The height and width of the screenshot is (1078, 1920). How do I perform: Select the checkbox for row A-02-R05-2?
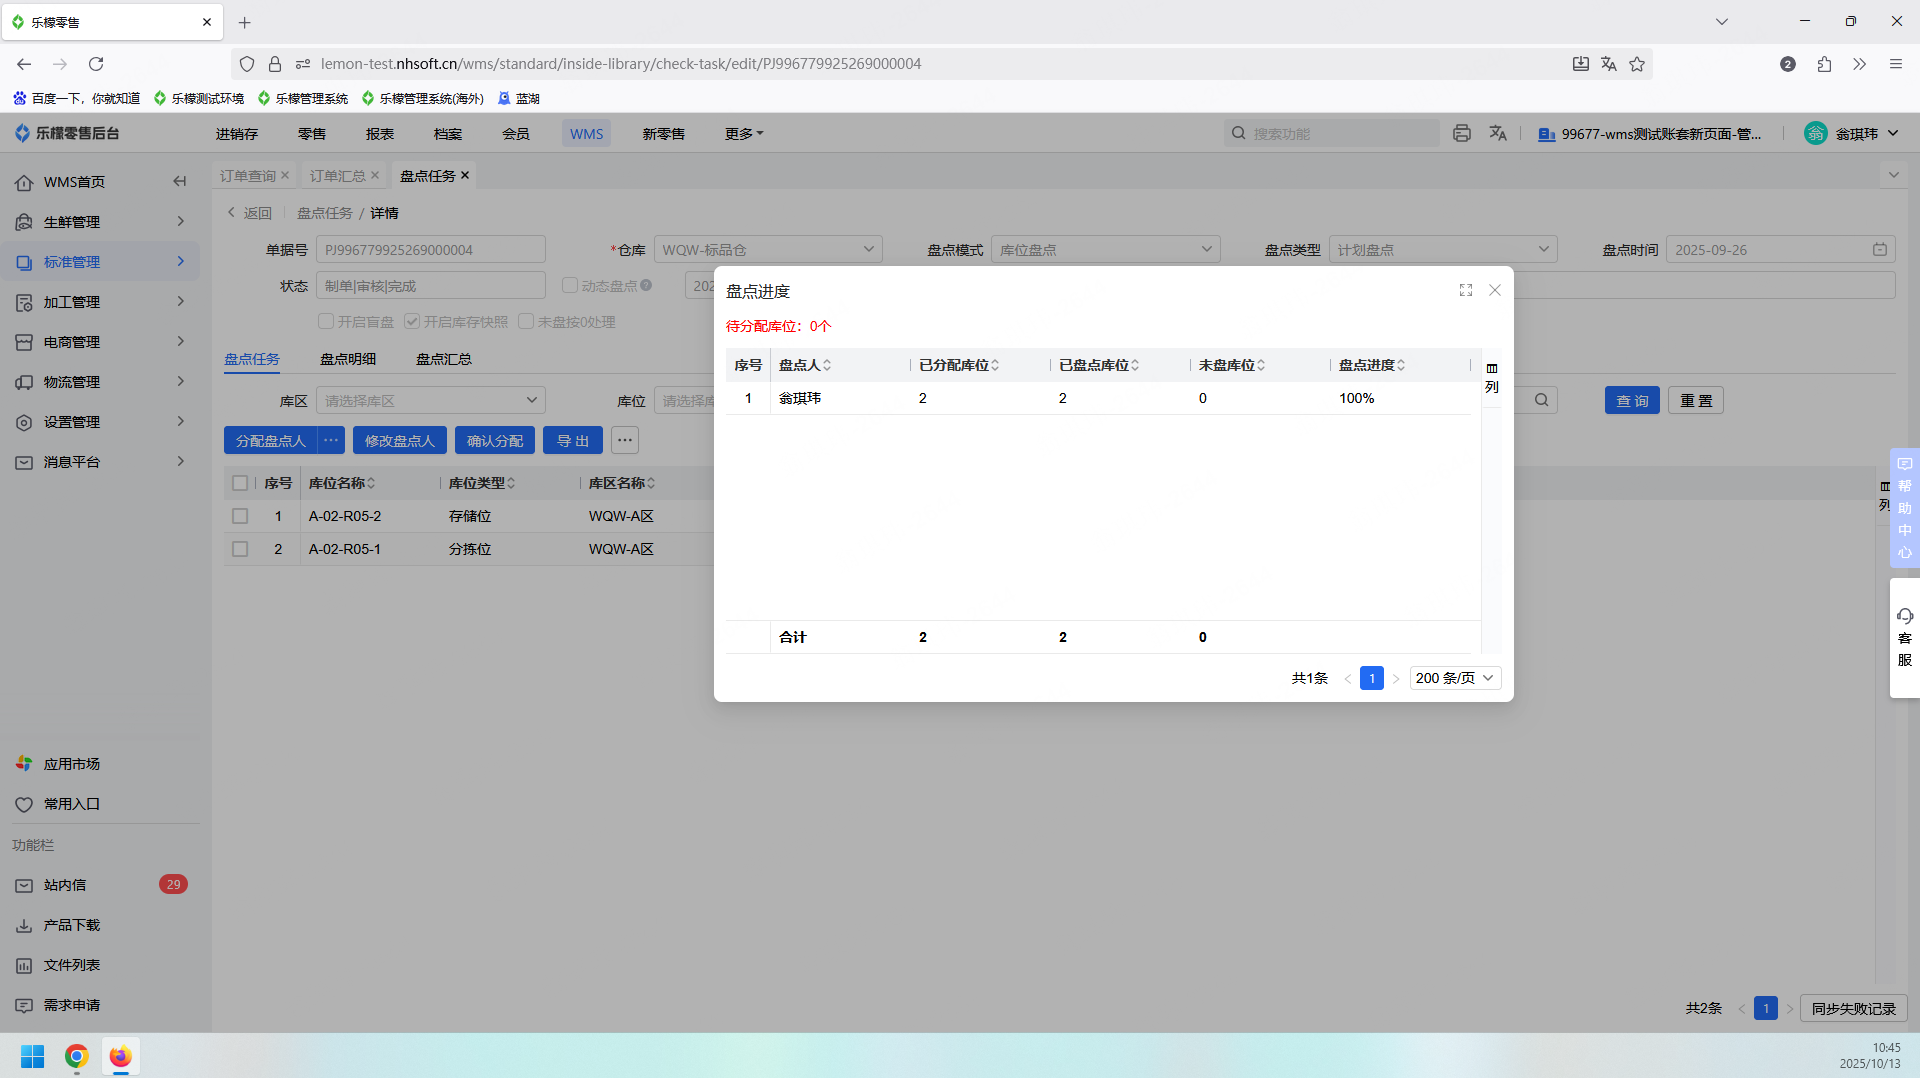click(x=240, y=516)
